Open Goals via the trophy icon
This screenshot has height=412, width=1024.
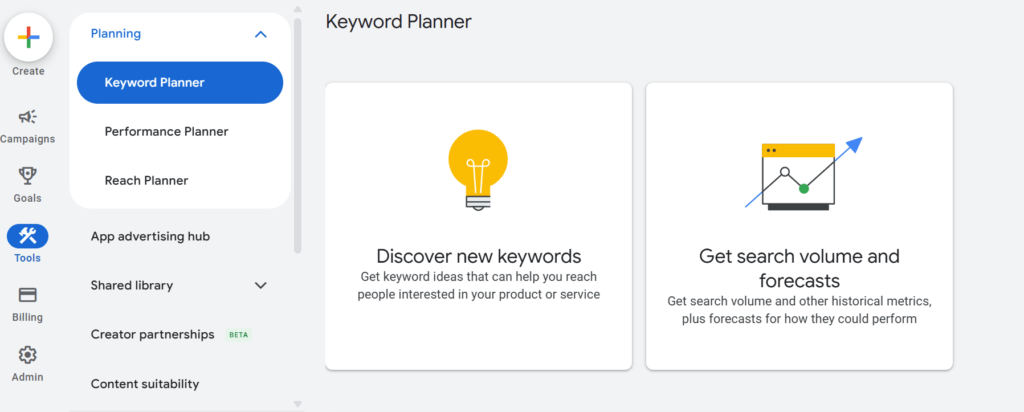[x=28, y=176]
